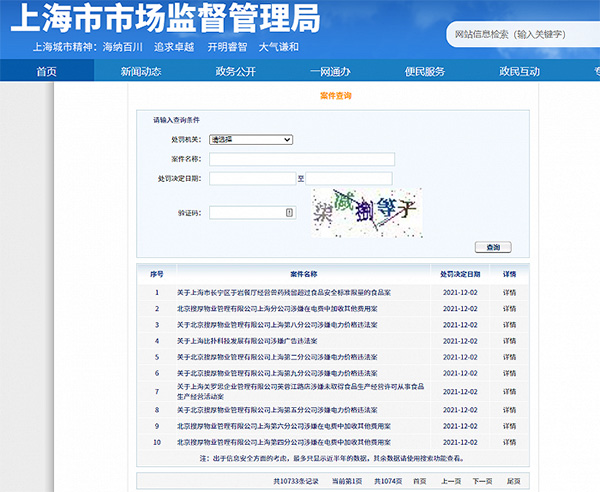The height and width of the screenshot is (492, 600).
Task: Click the 当前第1页 current page text
Action: point(347,481)
